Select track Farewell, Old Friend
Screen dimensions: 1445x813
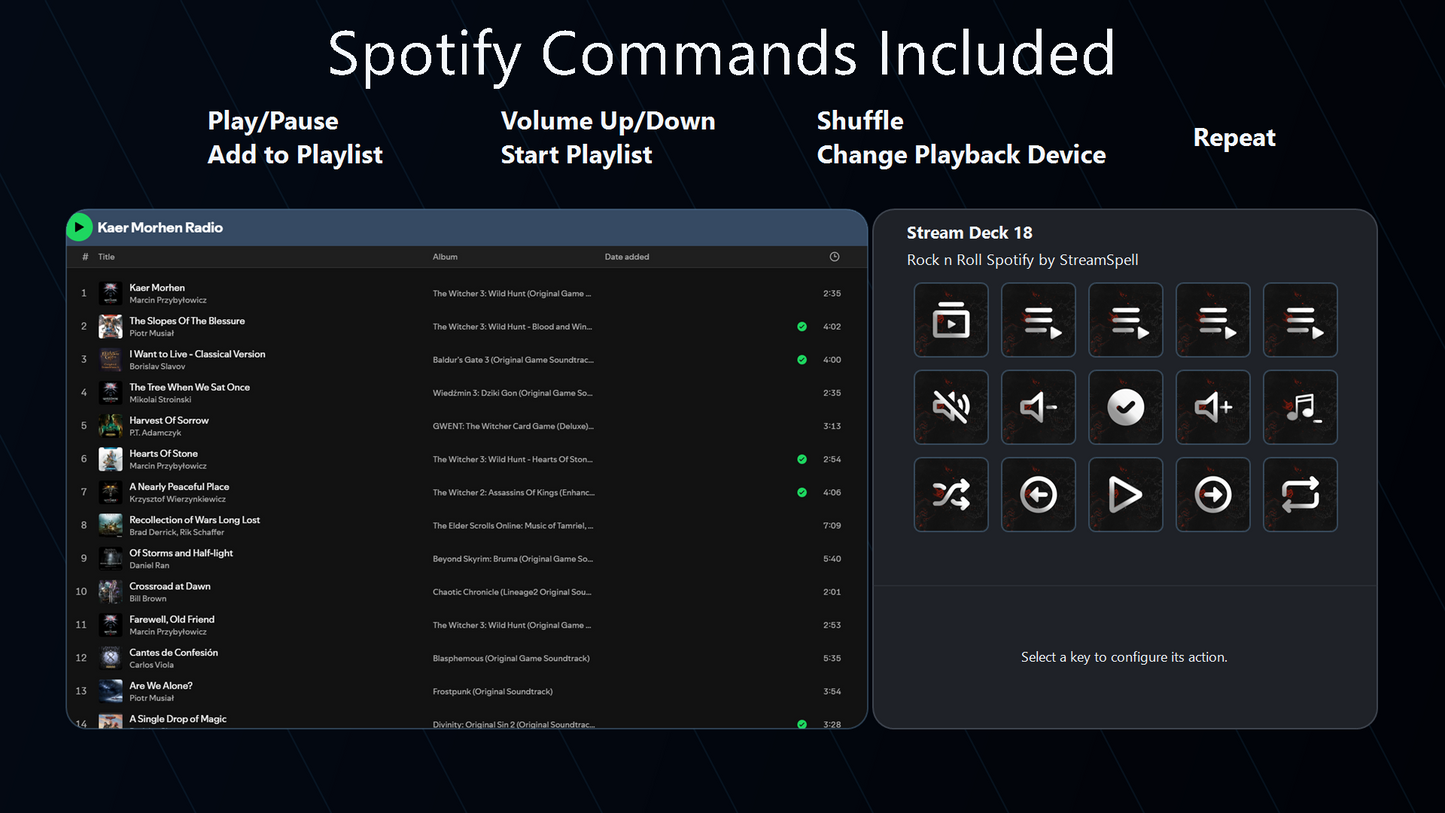(172, 619)
